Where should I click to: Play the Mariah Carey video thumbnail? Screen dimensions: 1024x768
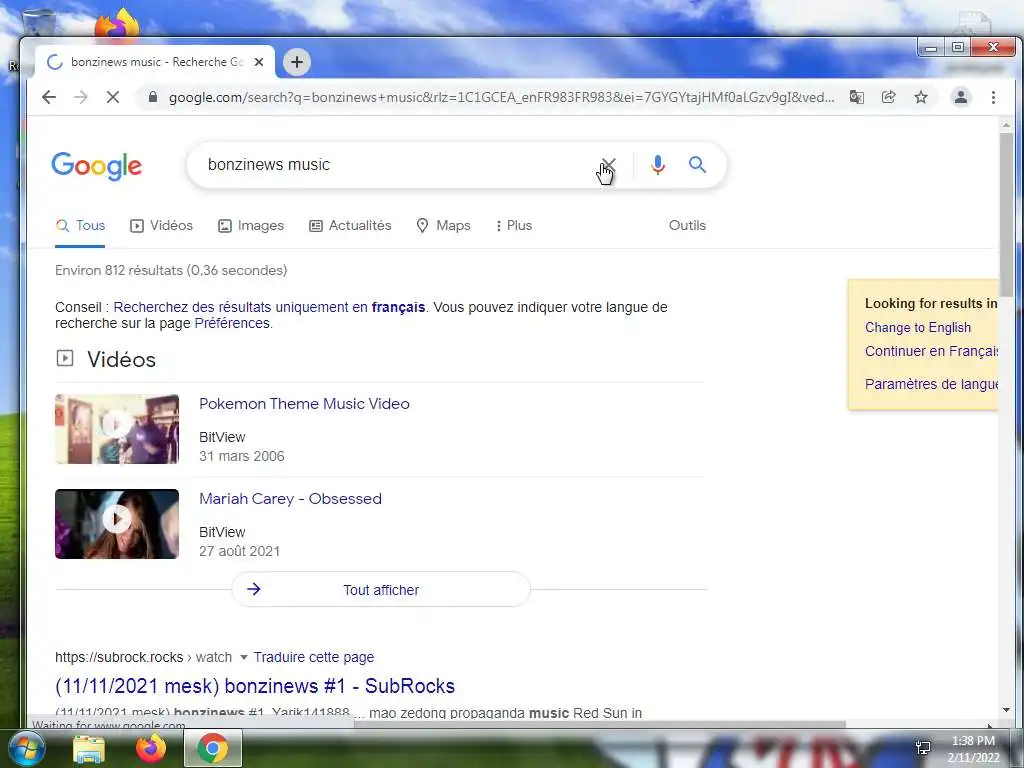tap(117, 524)
